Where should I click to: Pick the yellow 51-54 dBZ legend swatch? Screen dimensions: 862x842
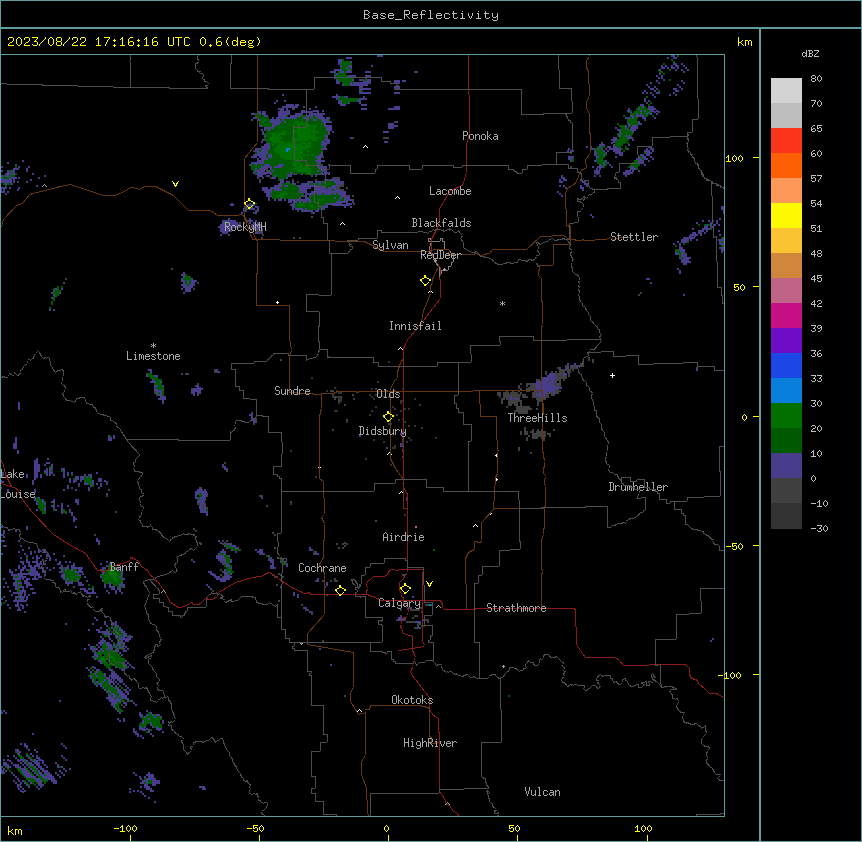click(786, 215)
